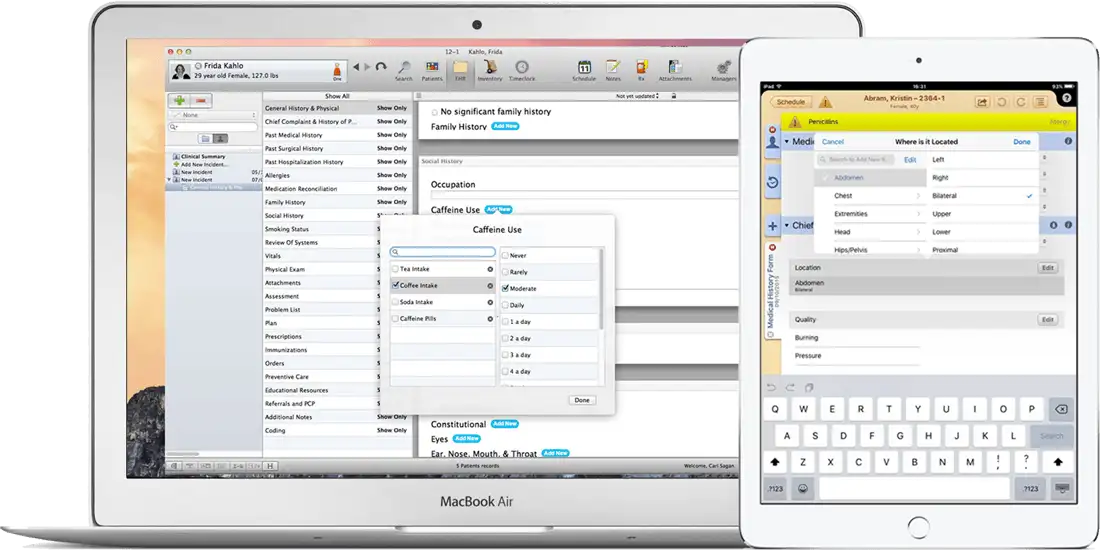Image resolution: width=1100 pixels, height=550 pixels.
Task: Select No significant family history radio button
Action: [434, 112]
